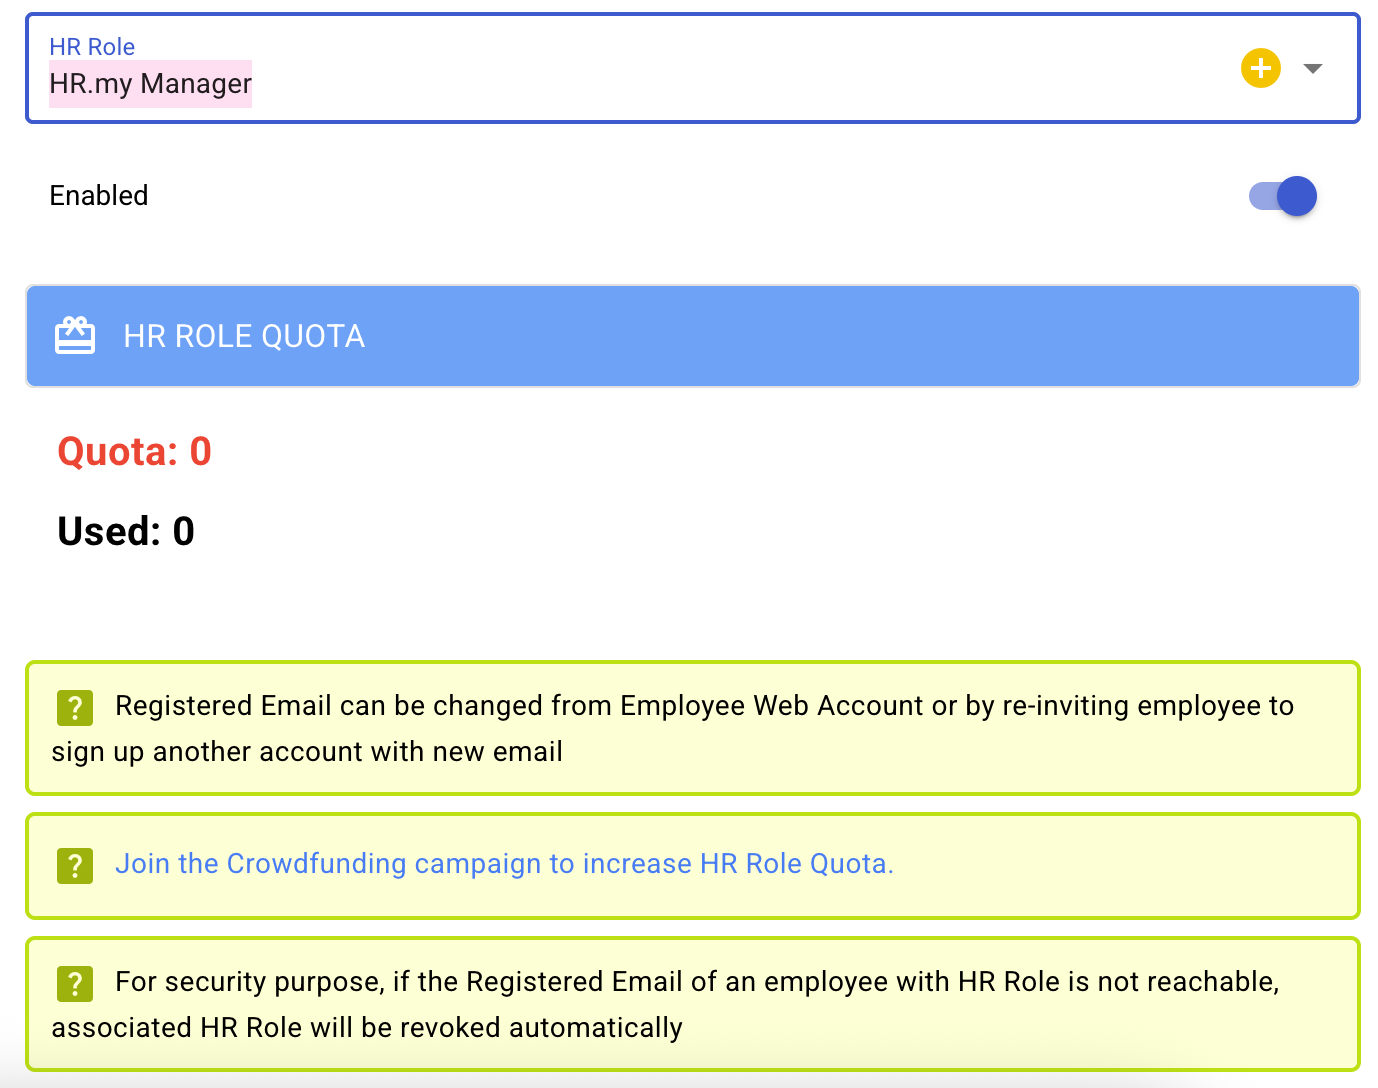Click the HR ROLE QUOTA header bar
Screen dimensions: 1378x1088
(800, 336)
